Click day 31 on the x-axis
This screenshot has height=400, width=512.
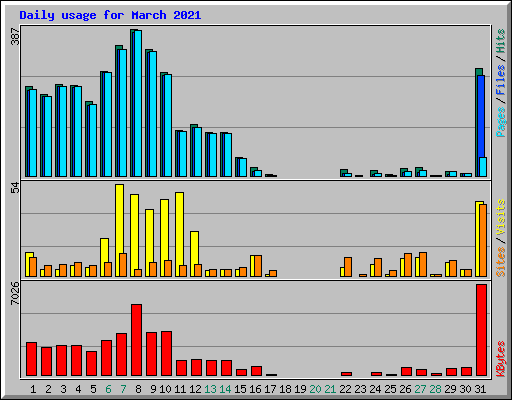480,389
